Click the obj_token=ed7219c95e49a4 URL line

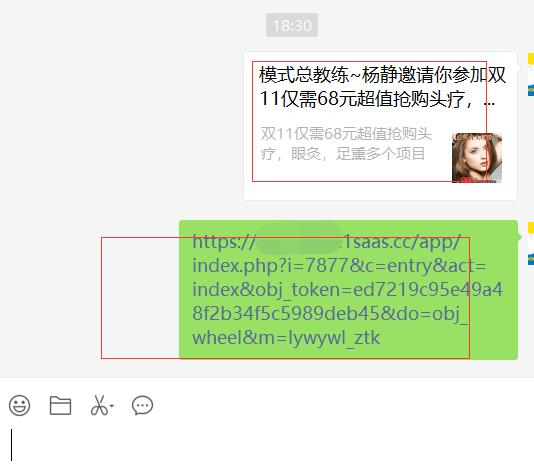tap(347, 290)
